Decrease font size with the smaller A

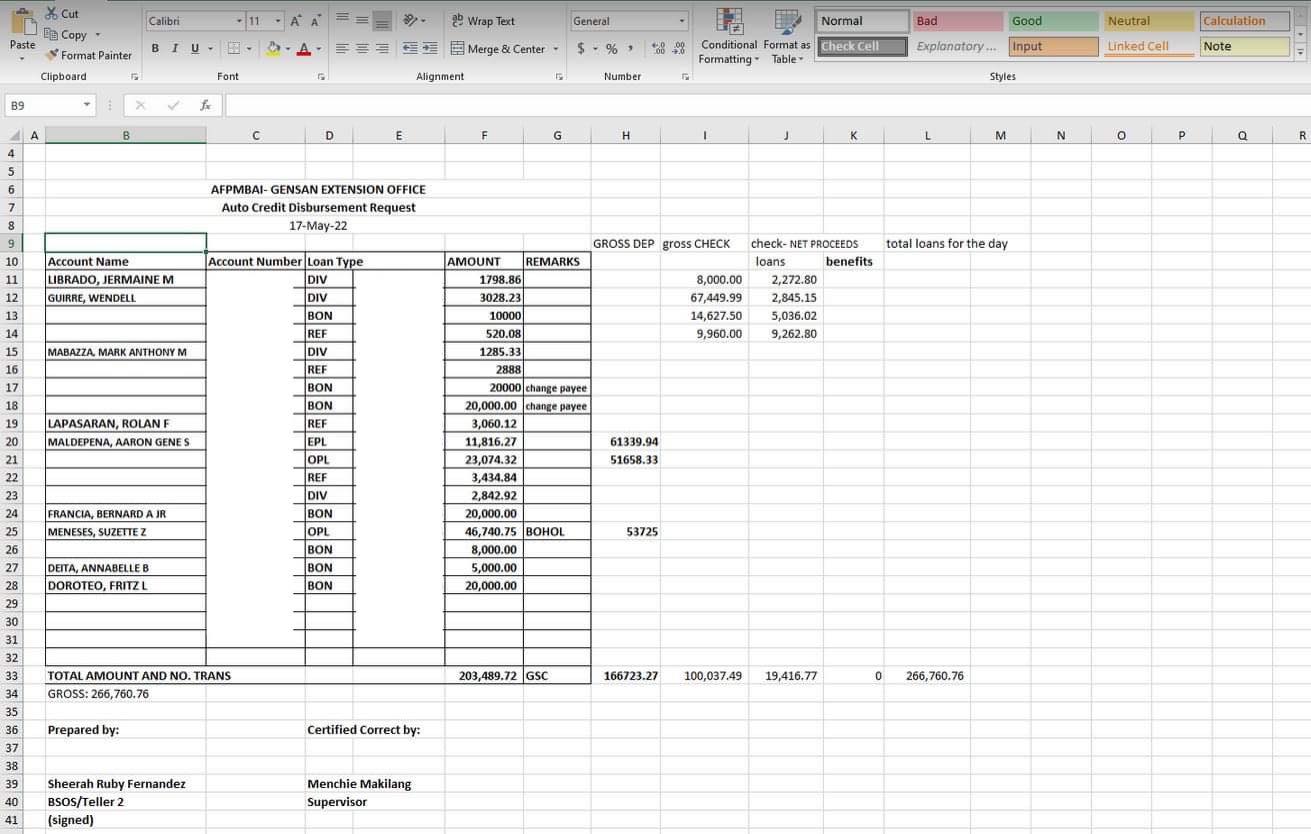(315, 21)
